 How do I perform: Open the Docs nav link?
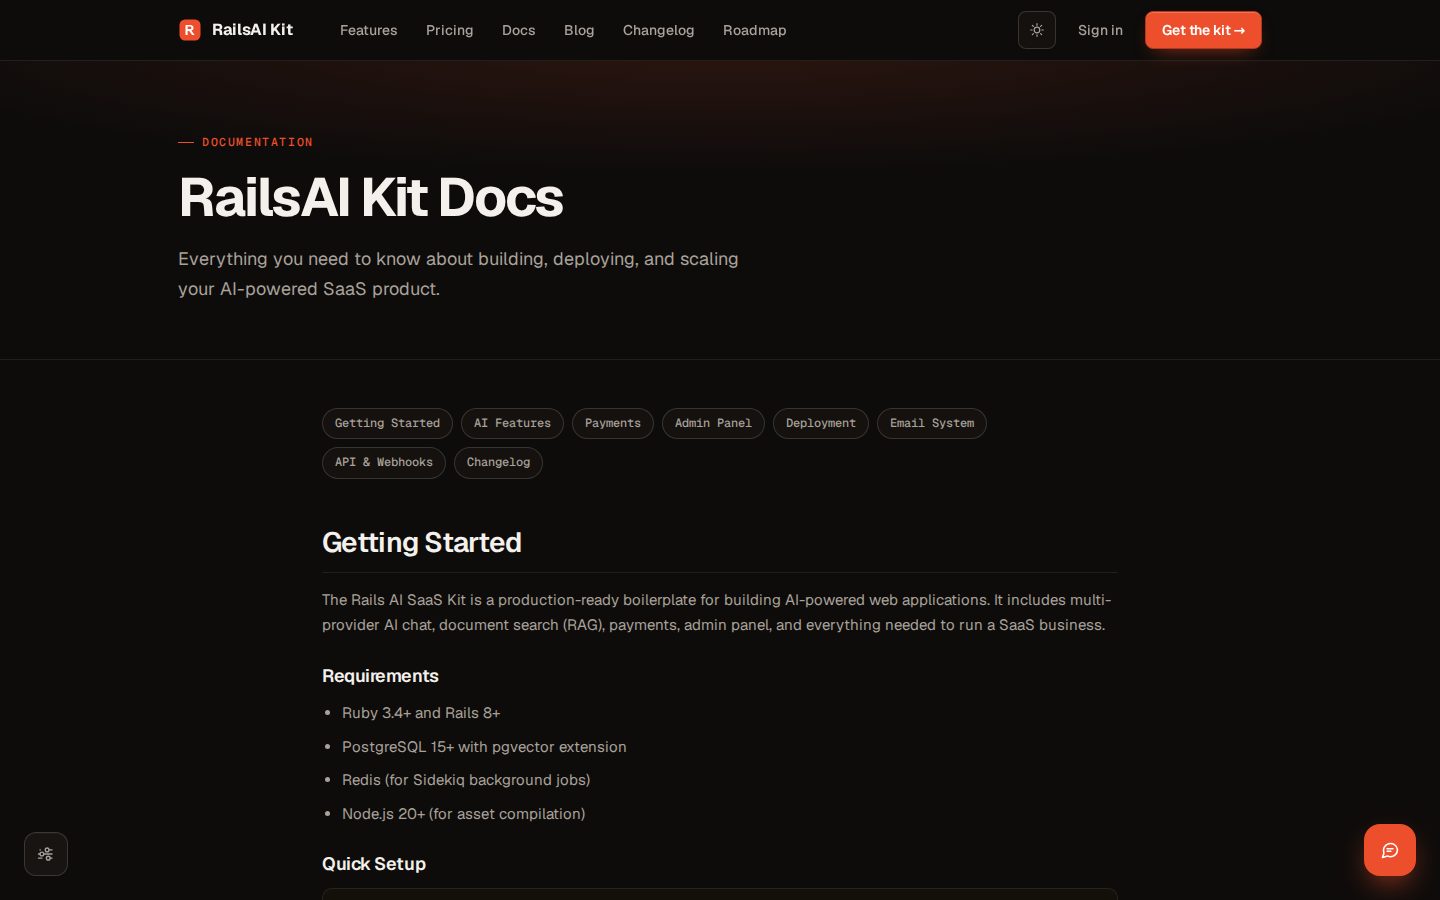tap(519, 30)
